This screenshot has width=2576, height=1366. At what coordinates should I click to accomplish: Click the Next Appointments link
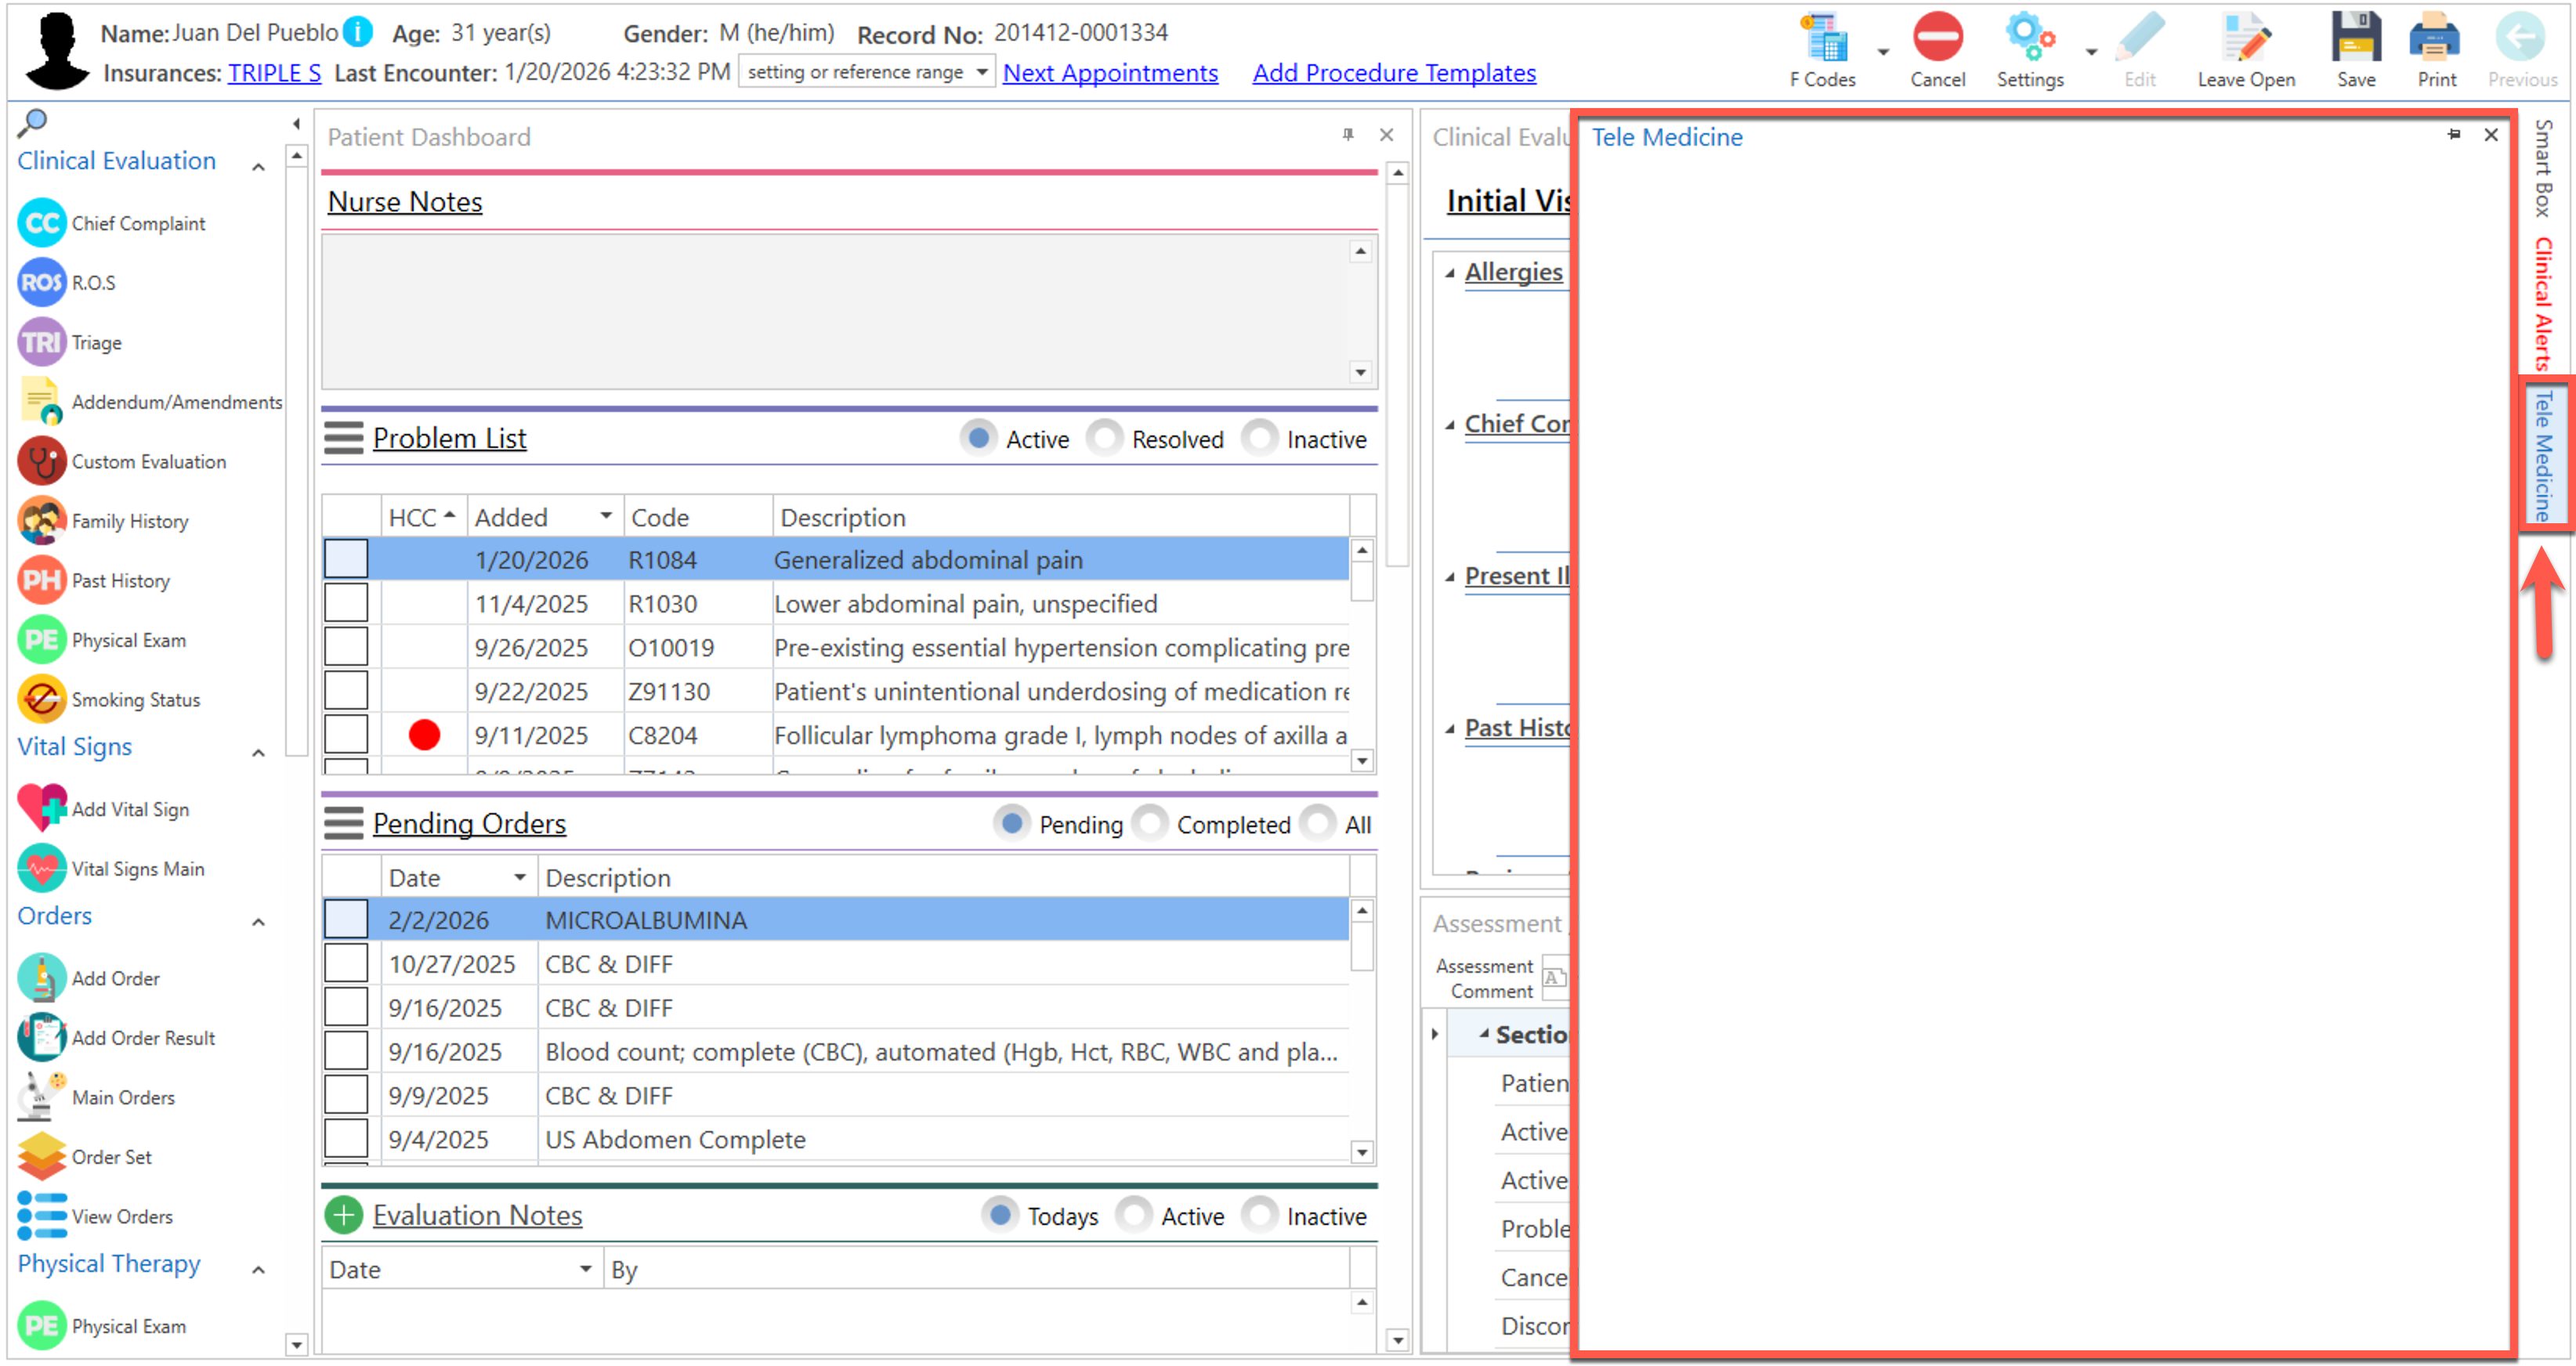click(x=1110, y=72)
